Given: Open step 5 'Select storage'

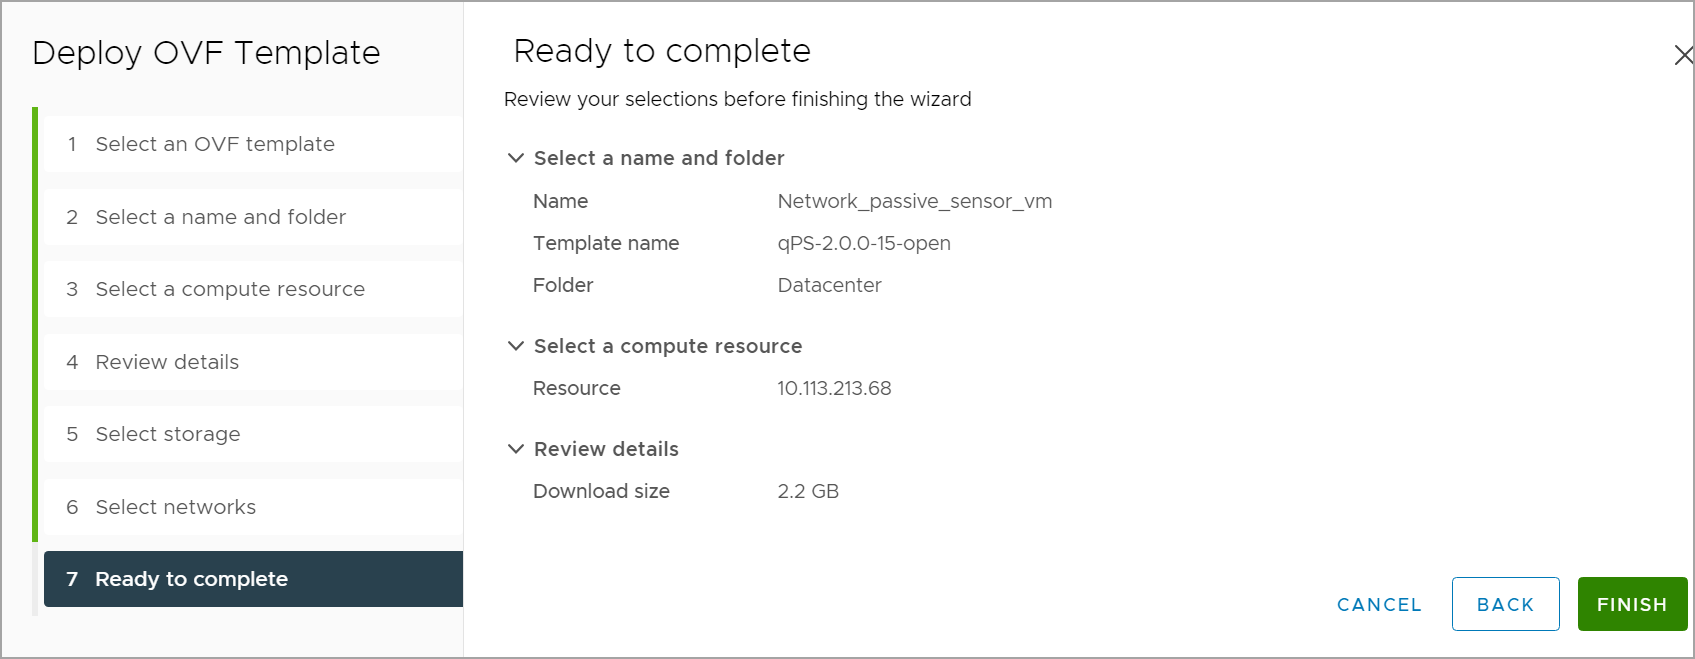Looking at the screenshot, I should (167, 434).
